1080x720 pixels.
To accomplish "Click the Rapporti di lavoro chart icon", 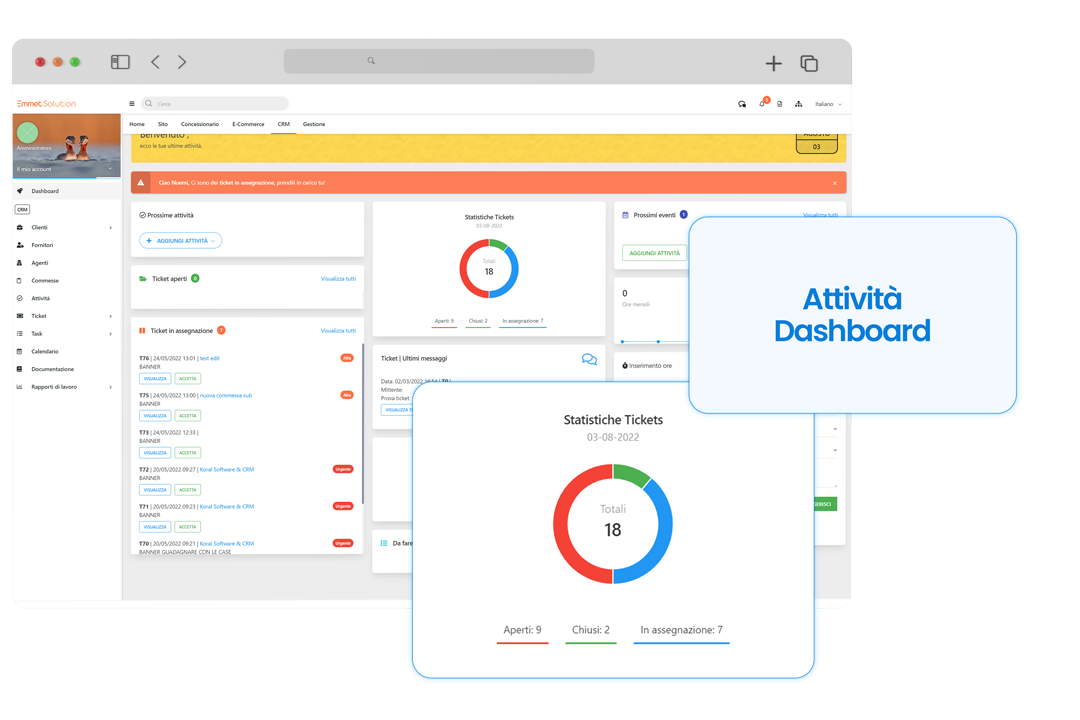I will (19, 387).
